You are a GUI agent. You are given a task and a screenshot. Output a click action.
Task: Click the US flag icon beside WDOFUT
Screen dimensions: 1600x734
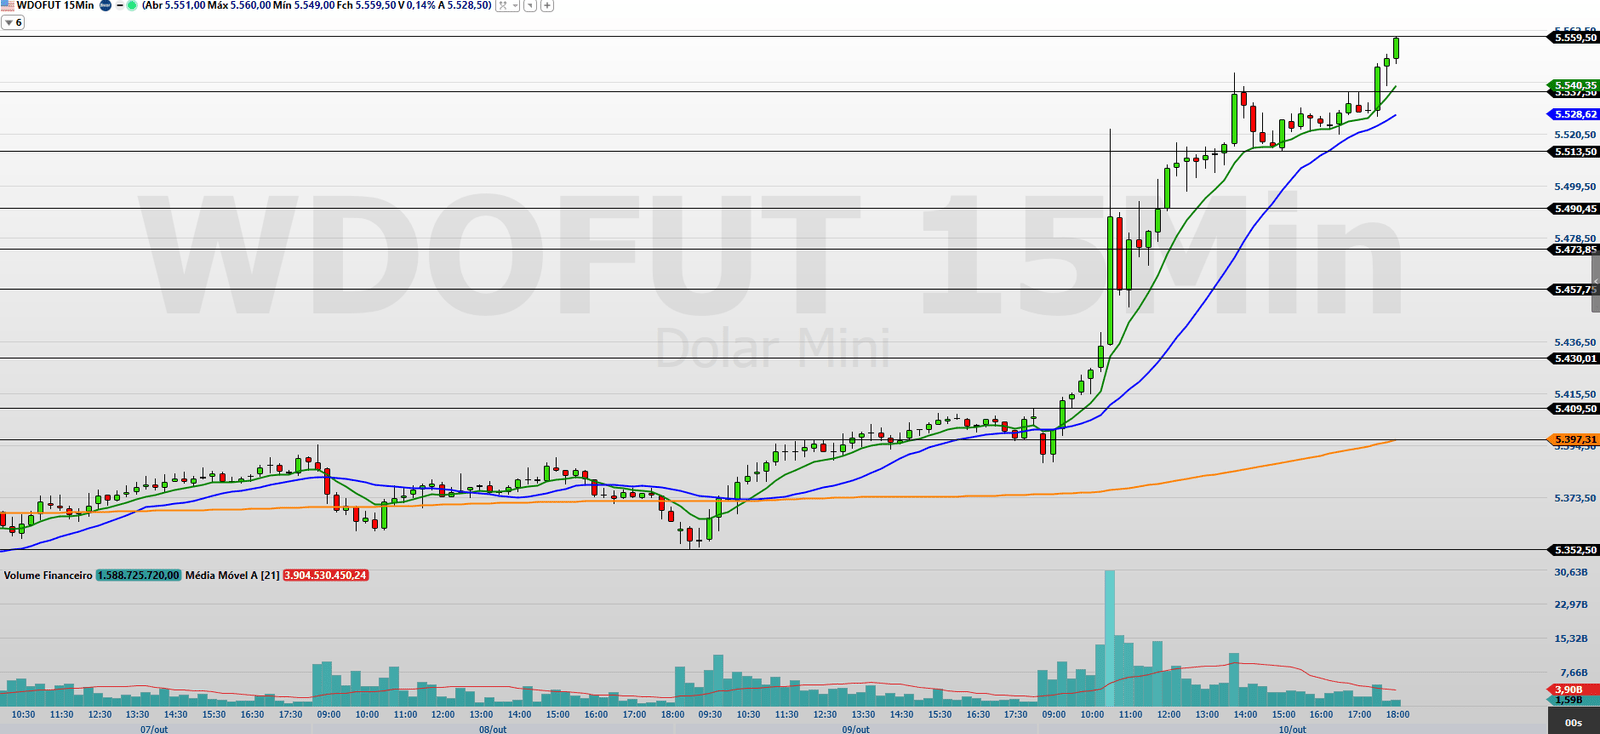click(x=8, y=6)
